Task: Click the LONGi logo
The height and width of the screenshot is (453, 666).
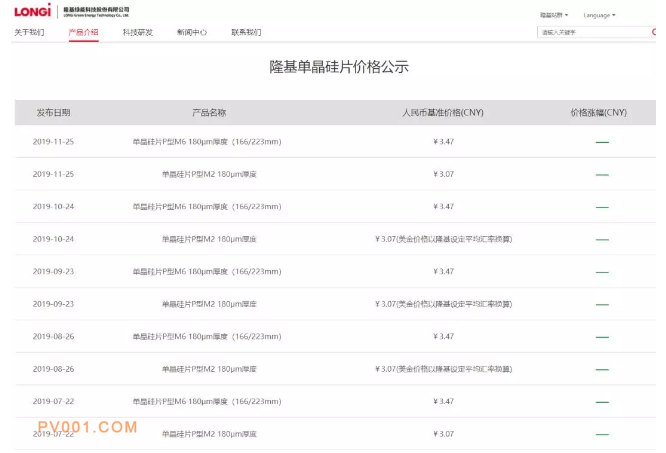Action: click(x=33, y=11)
